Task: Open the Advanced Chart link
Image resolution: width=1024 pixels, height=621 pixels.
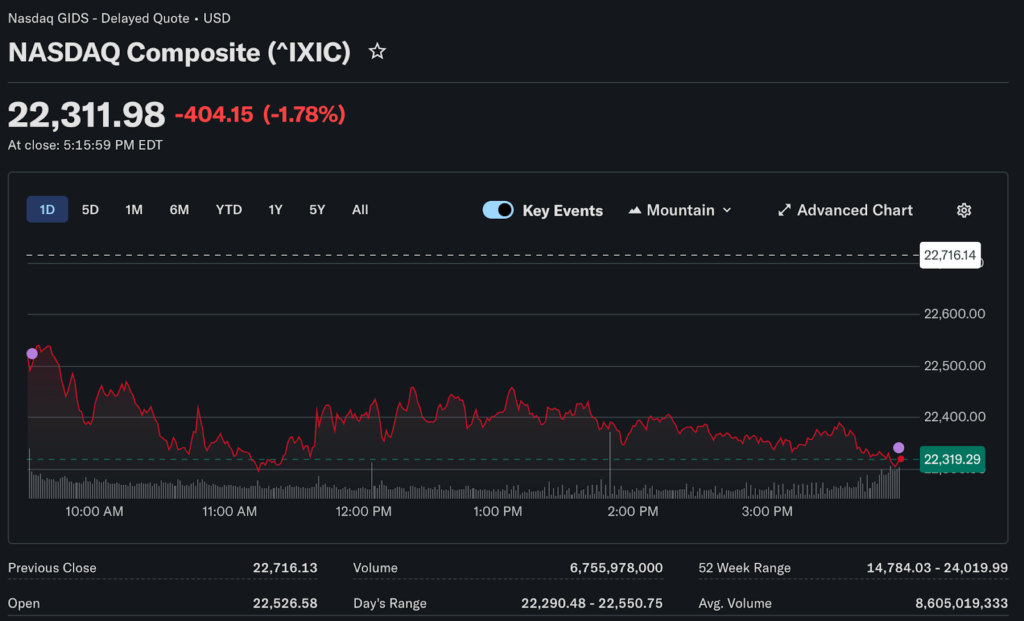Action: (x=854, y=210)
